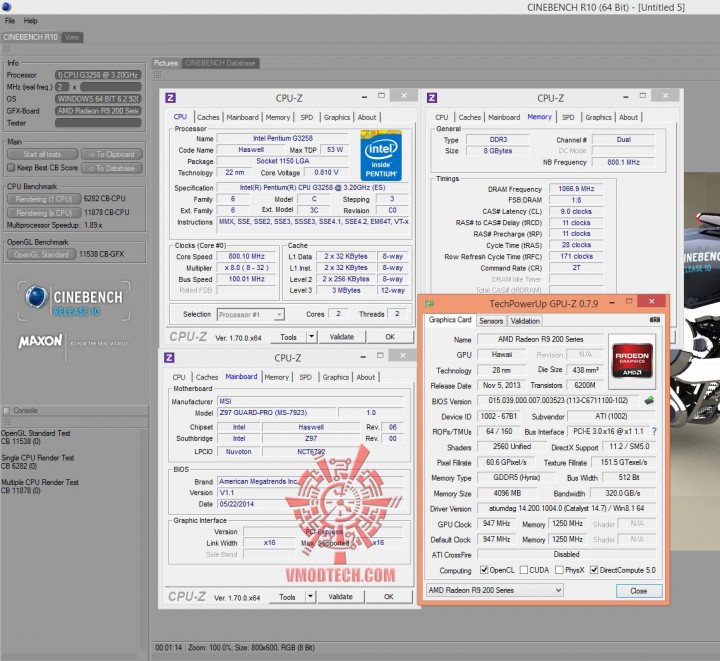
Task: Switch to CINEBENCH Database tab
Action: (220, 63)
